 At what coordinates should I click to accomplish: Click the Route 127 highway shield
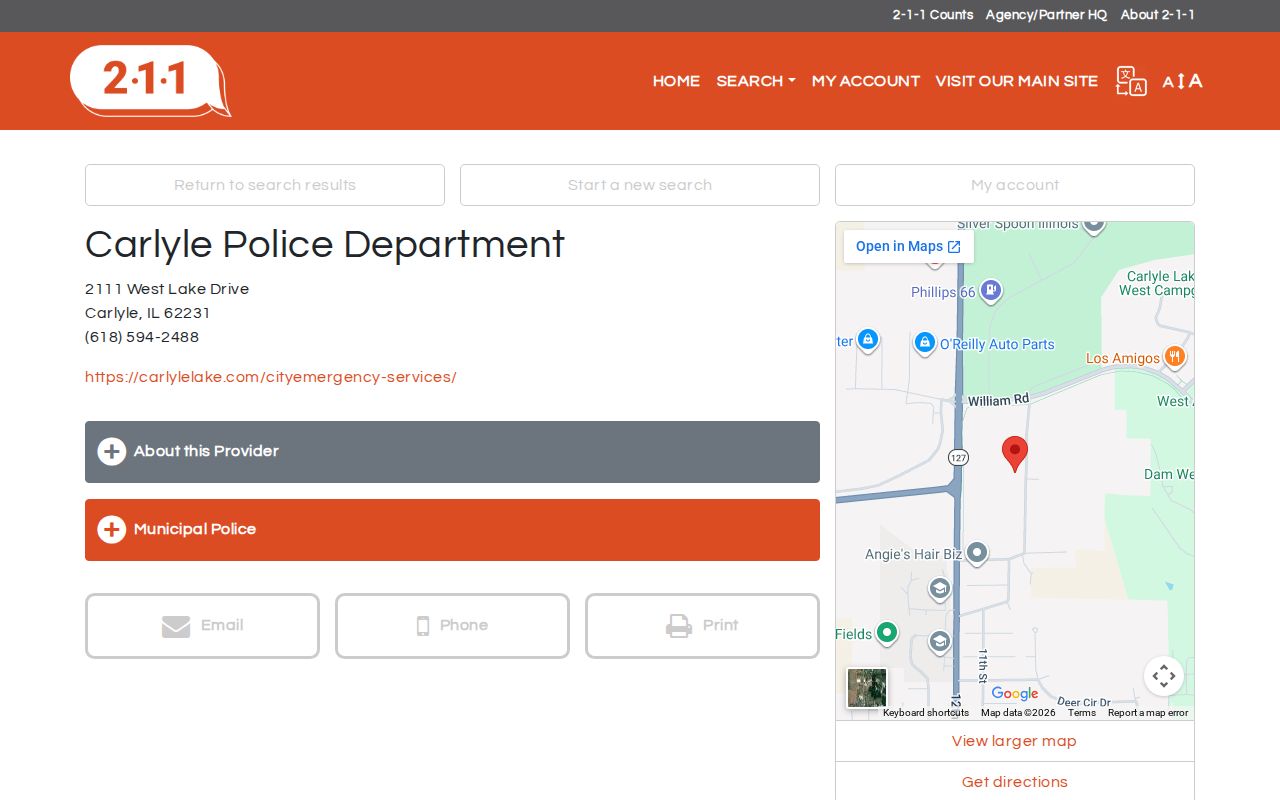coord(958,457)
